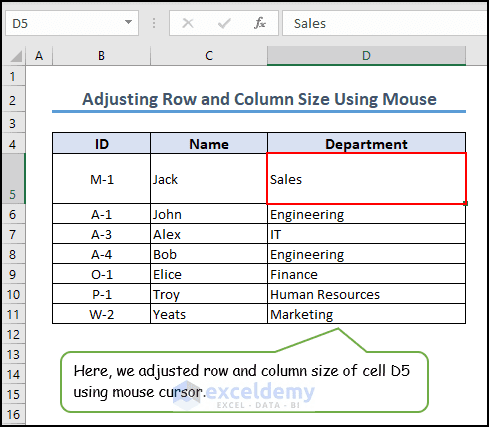The height and width of the screenshot is (427, 489).
Task: Click the Enter checkmark formula bar icon
Action: (x=224, y=23)
